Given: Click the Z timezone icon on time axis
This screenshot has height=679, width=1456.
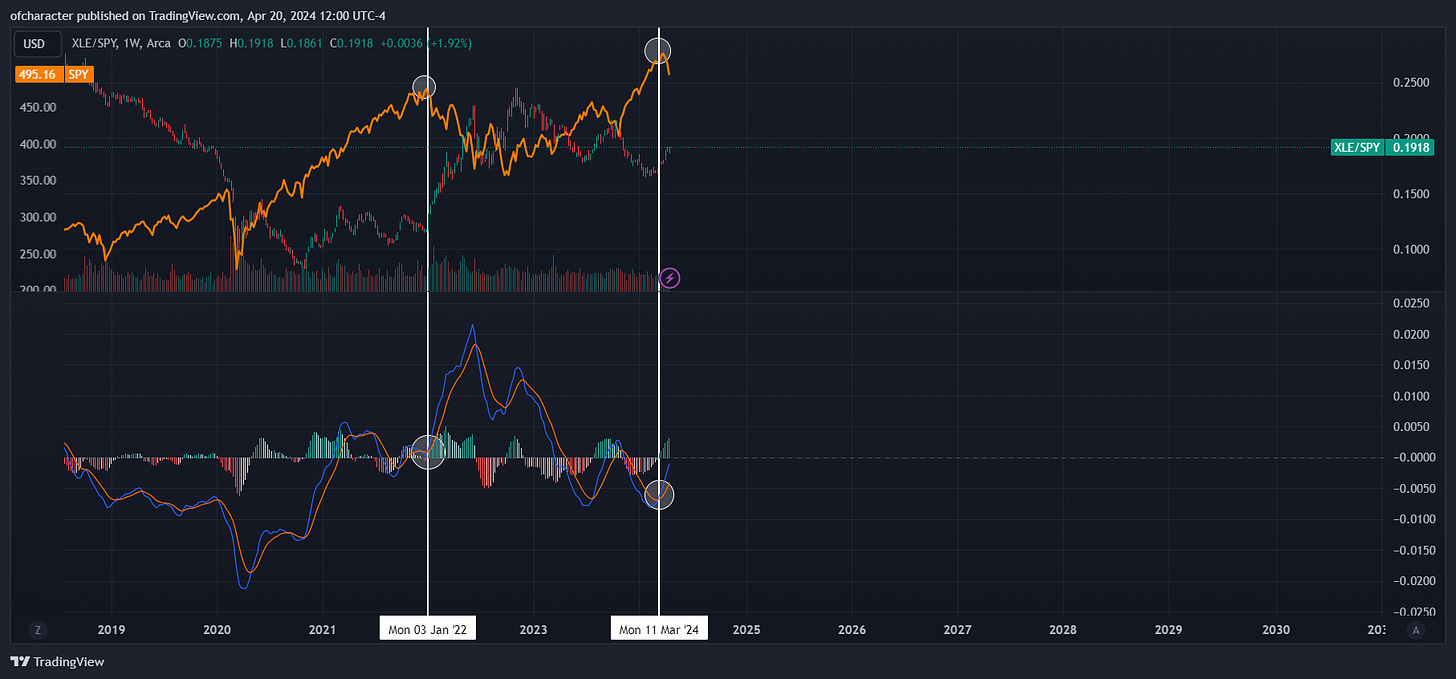Looking at the screenshot, I should [x=37, y=630].
